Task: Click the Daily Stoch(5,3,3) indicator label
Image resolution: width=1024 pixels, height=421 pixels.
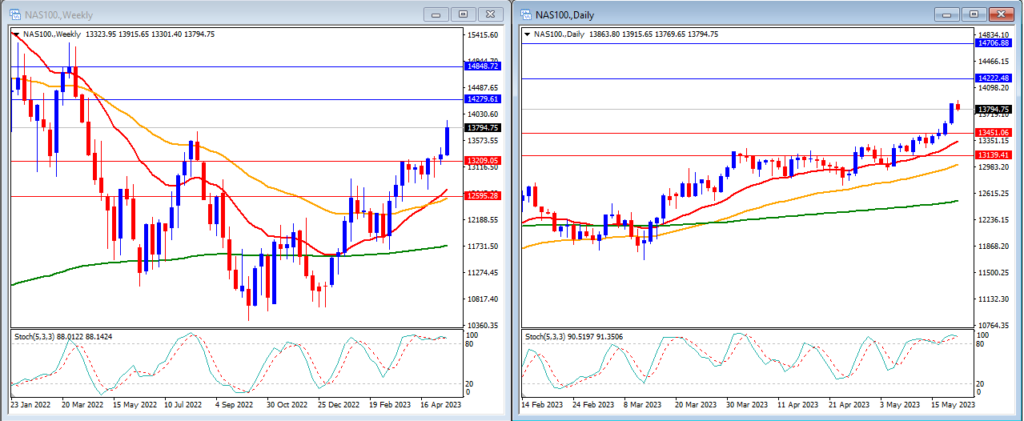Action: (575, 336)
